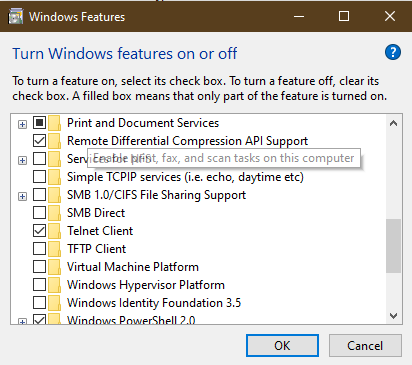Expand the Services for NFS tree node
This screenshot has height=365, width=412.
tap(22, 161)
